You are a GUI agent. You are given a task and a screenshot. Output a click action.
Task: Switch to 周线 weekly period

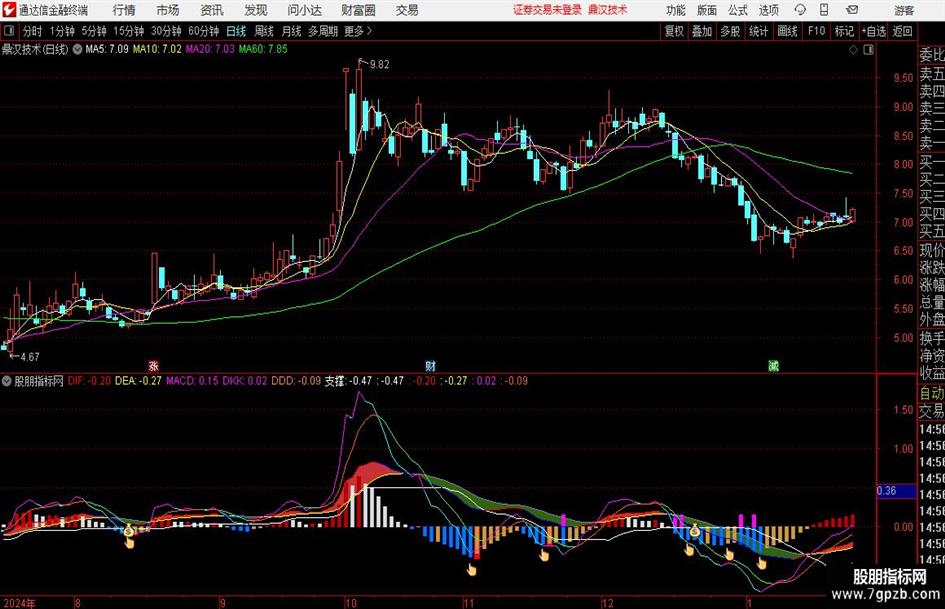click(263, 31)
